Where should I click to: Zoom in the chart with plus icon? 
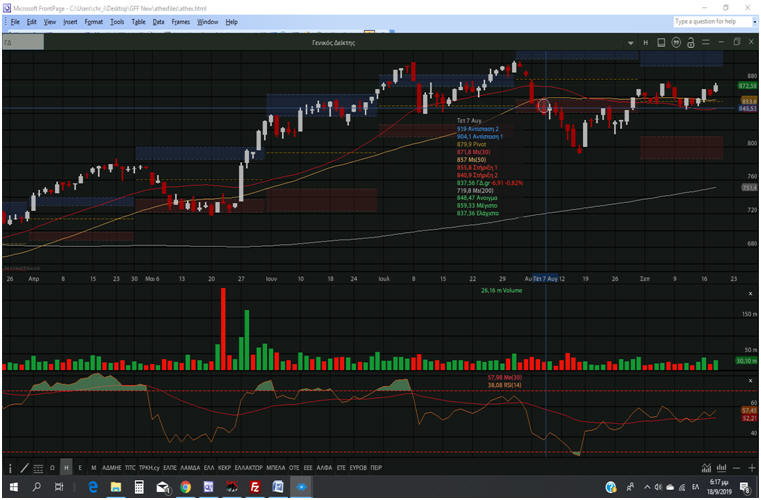(x=752, y=468)
